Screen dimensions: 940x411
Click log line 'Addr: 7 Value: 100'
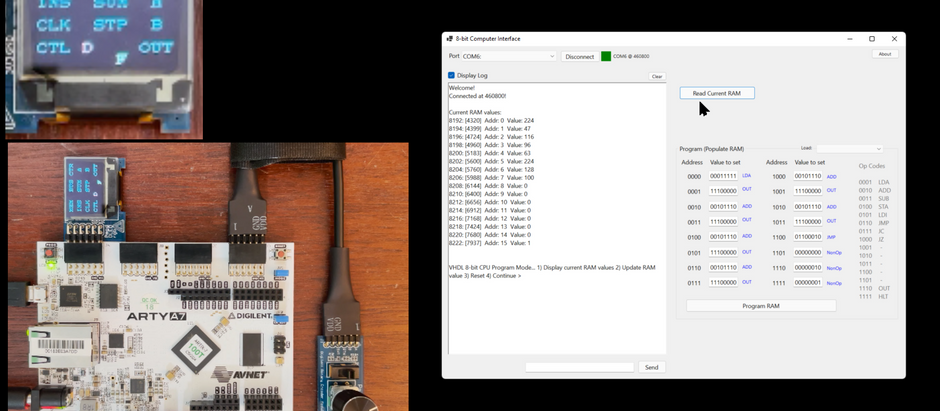(509, 178)
